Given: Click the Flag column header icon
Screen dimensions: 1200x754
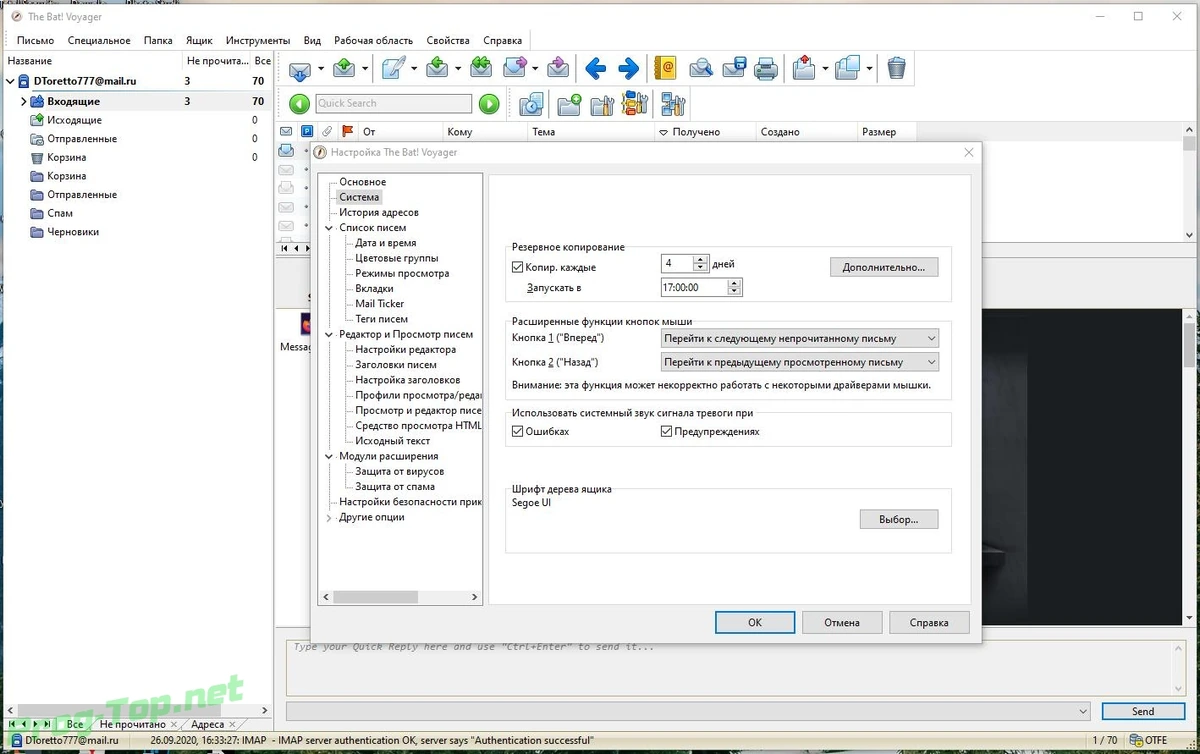Looking at the screenshot, I should point(348,131).
